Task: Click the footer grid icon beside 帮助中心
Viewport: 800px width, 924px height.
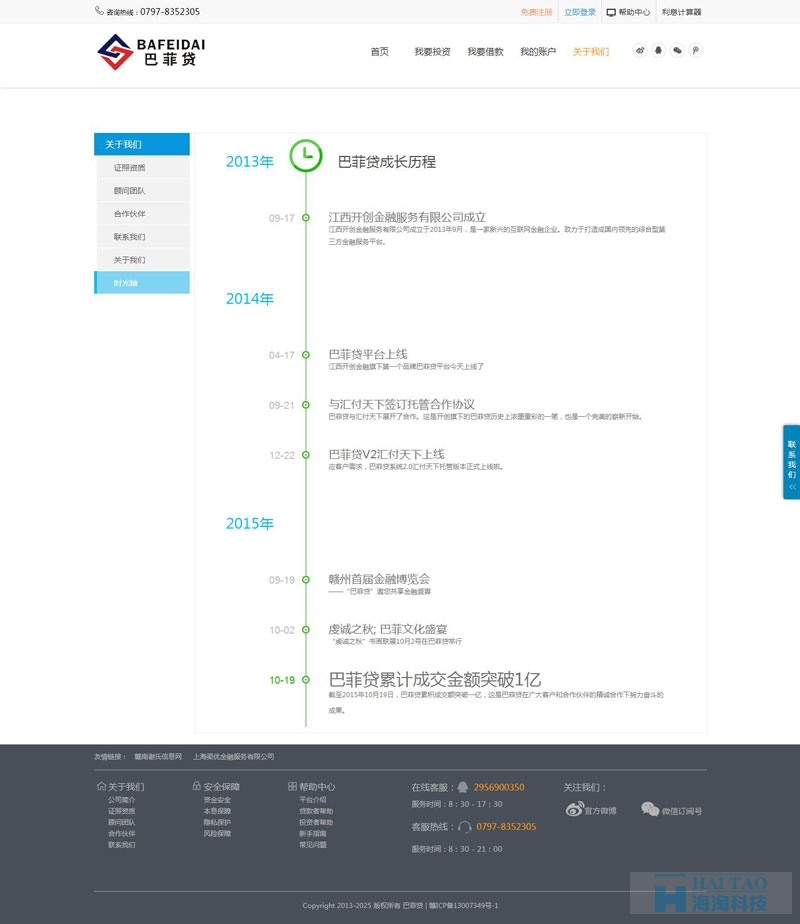Action: pos(292,786)
